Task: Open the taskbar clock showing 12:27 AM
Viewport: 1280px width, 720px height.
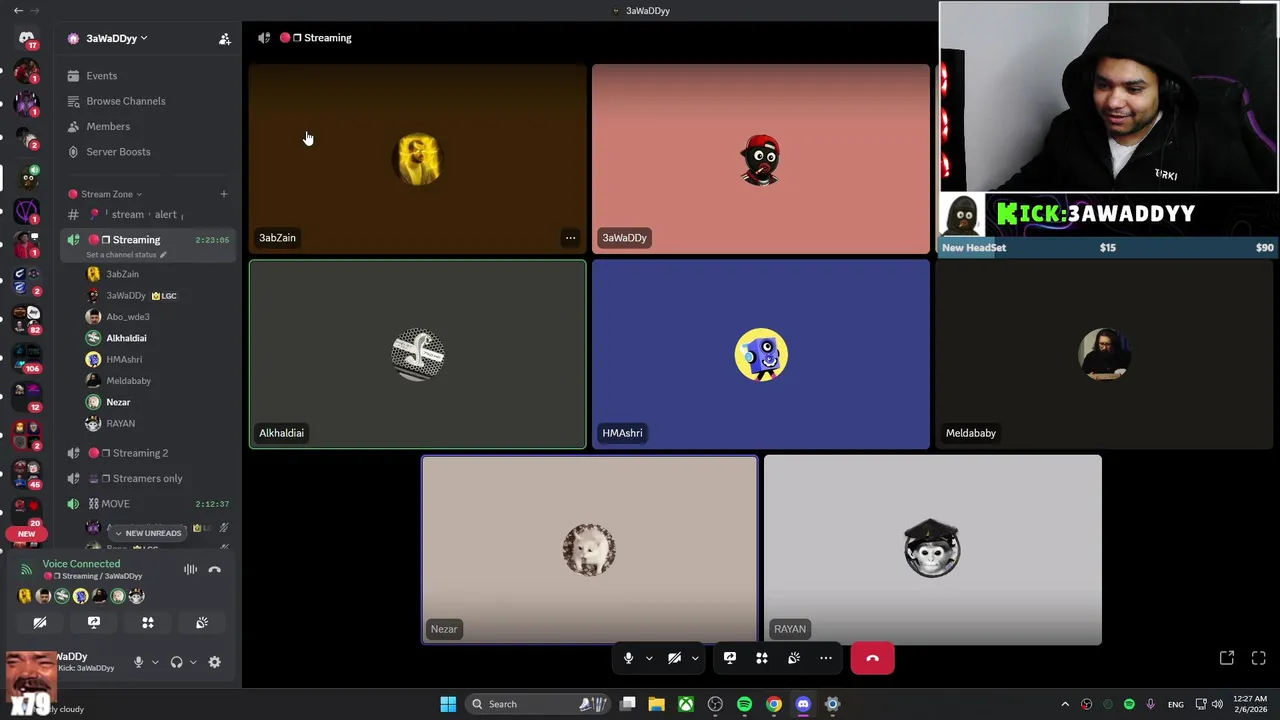Action: [x=1250, y=704]
